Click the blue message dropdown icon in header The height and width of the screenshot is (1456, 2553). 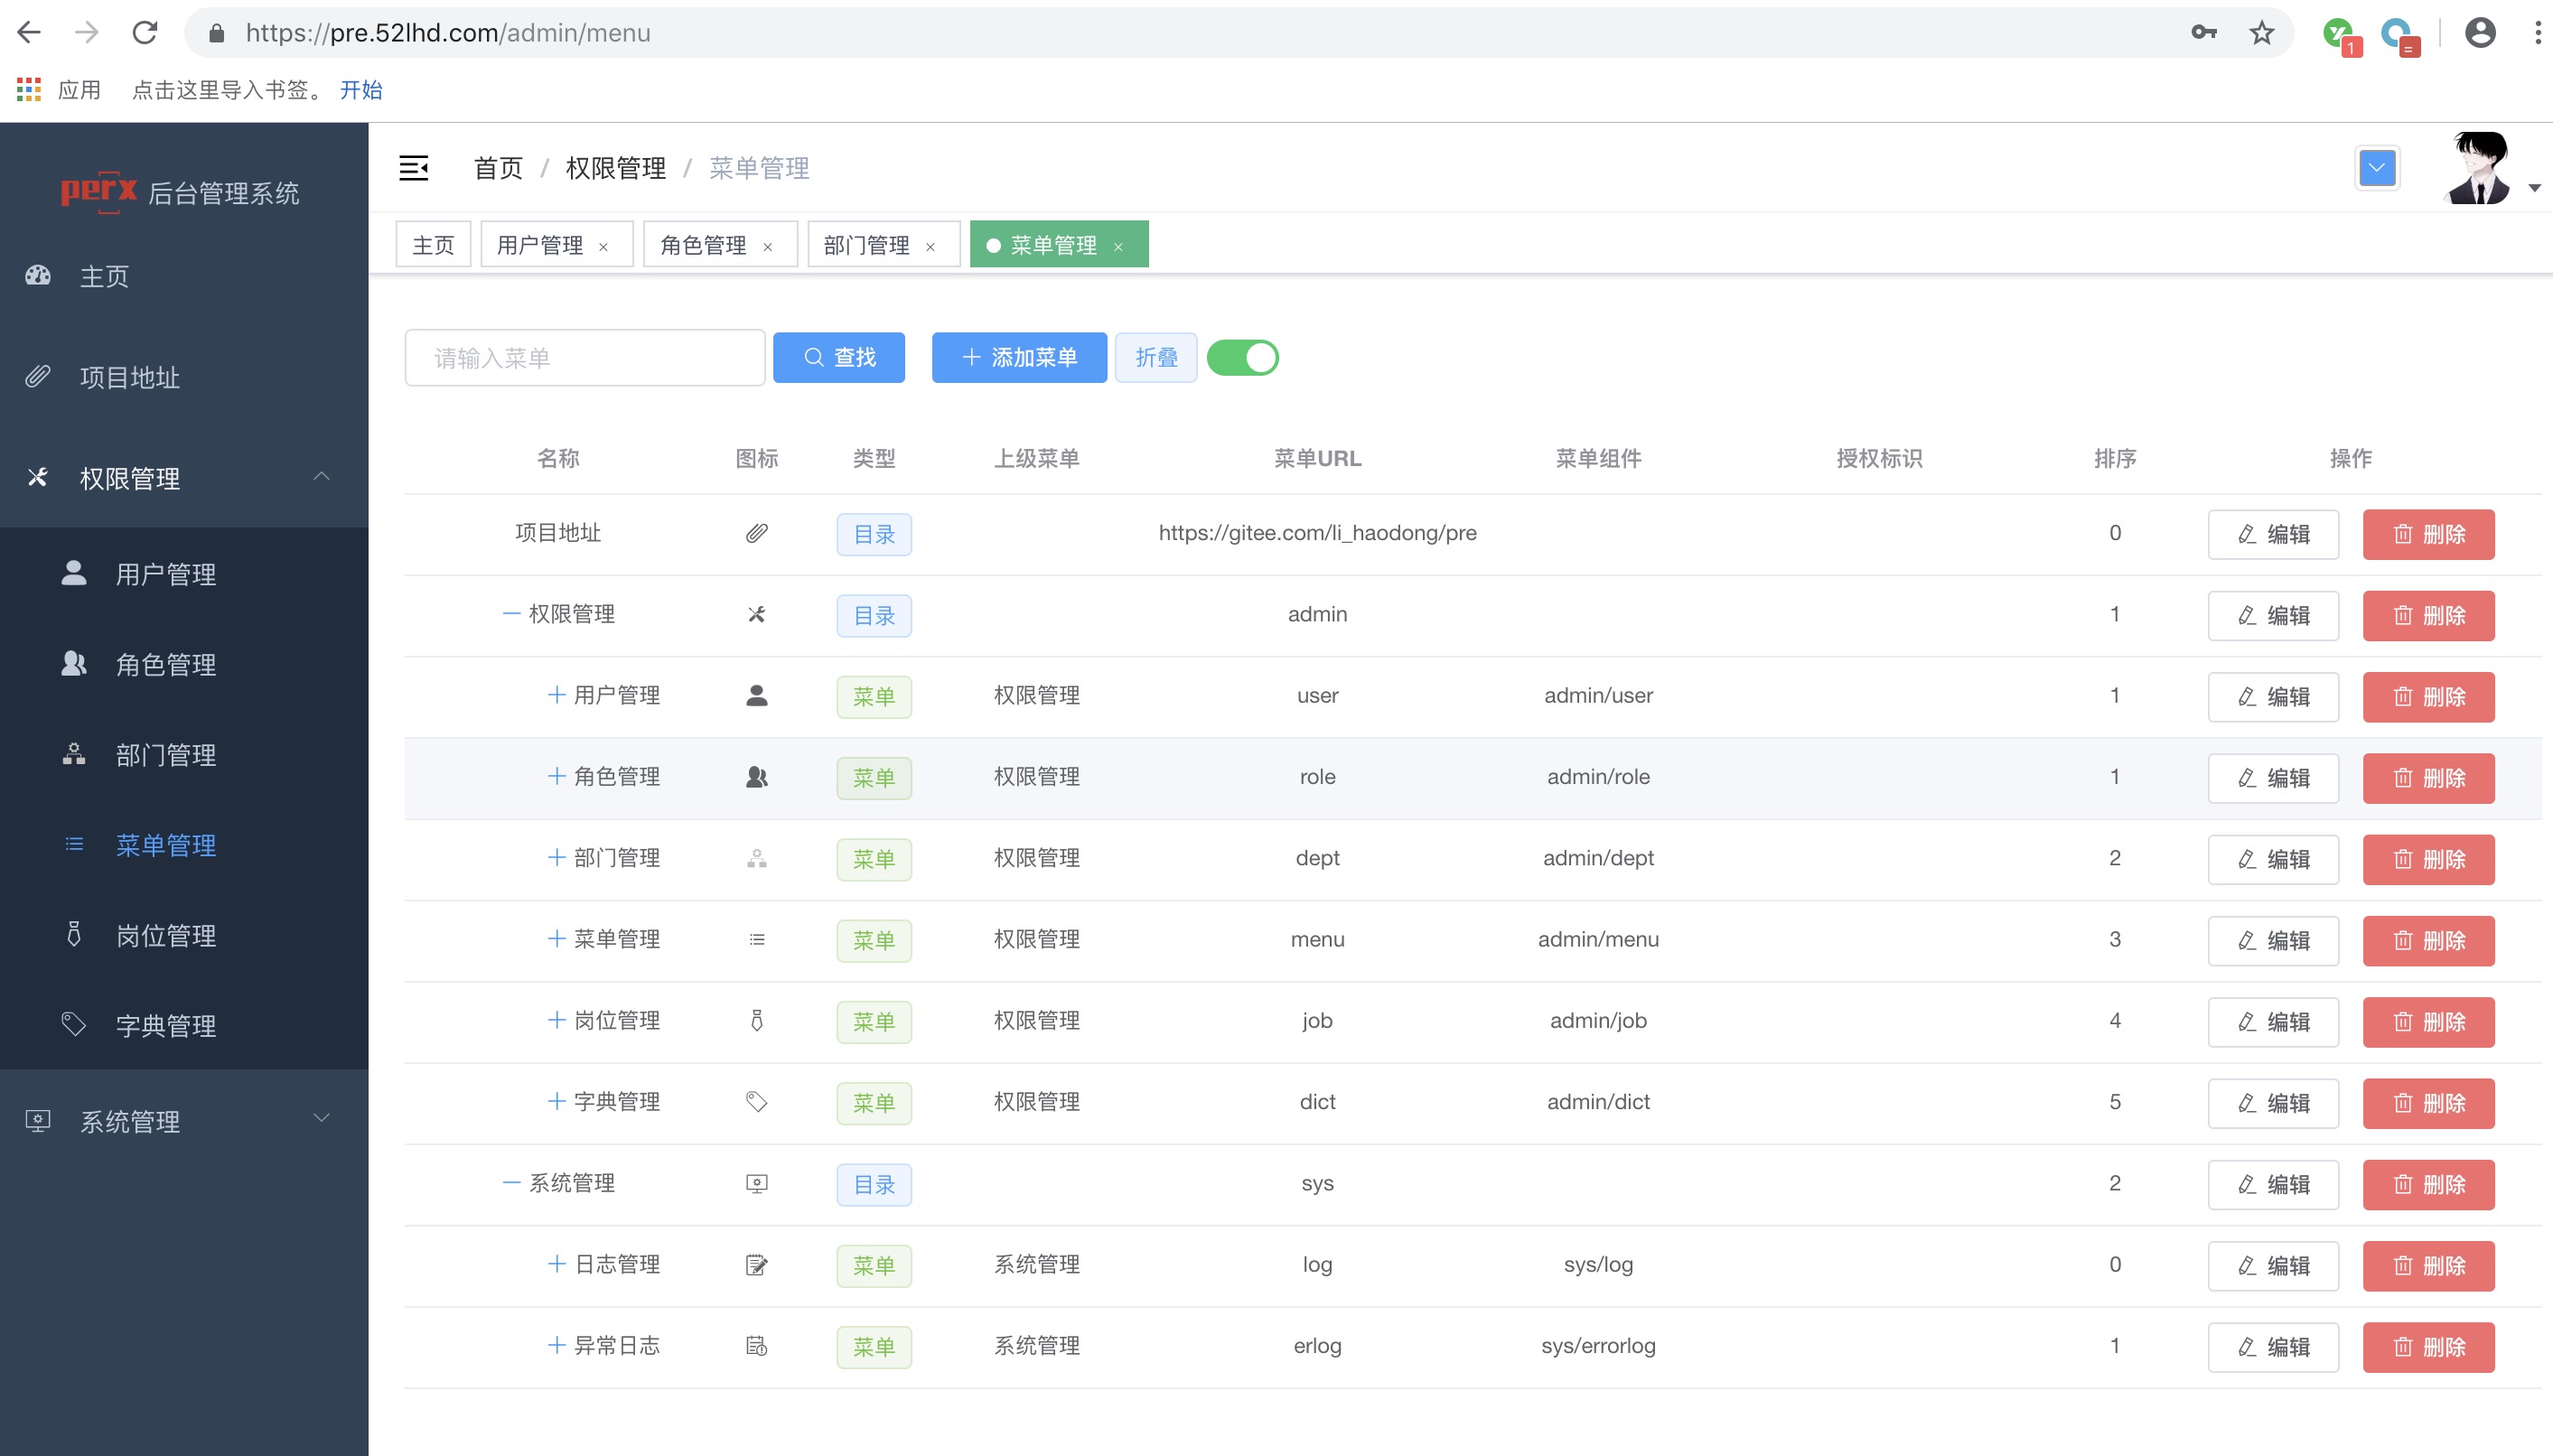click(x=2376, y=168)
